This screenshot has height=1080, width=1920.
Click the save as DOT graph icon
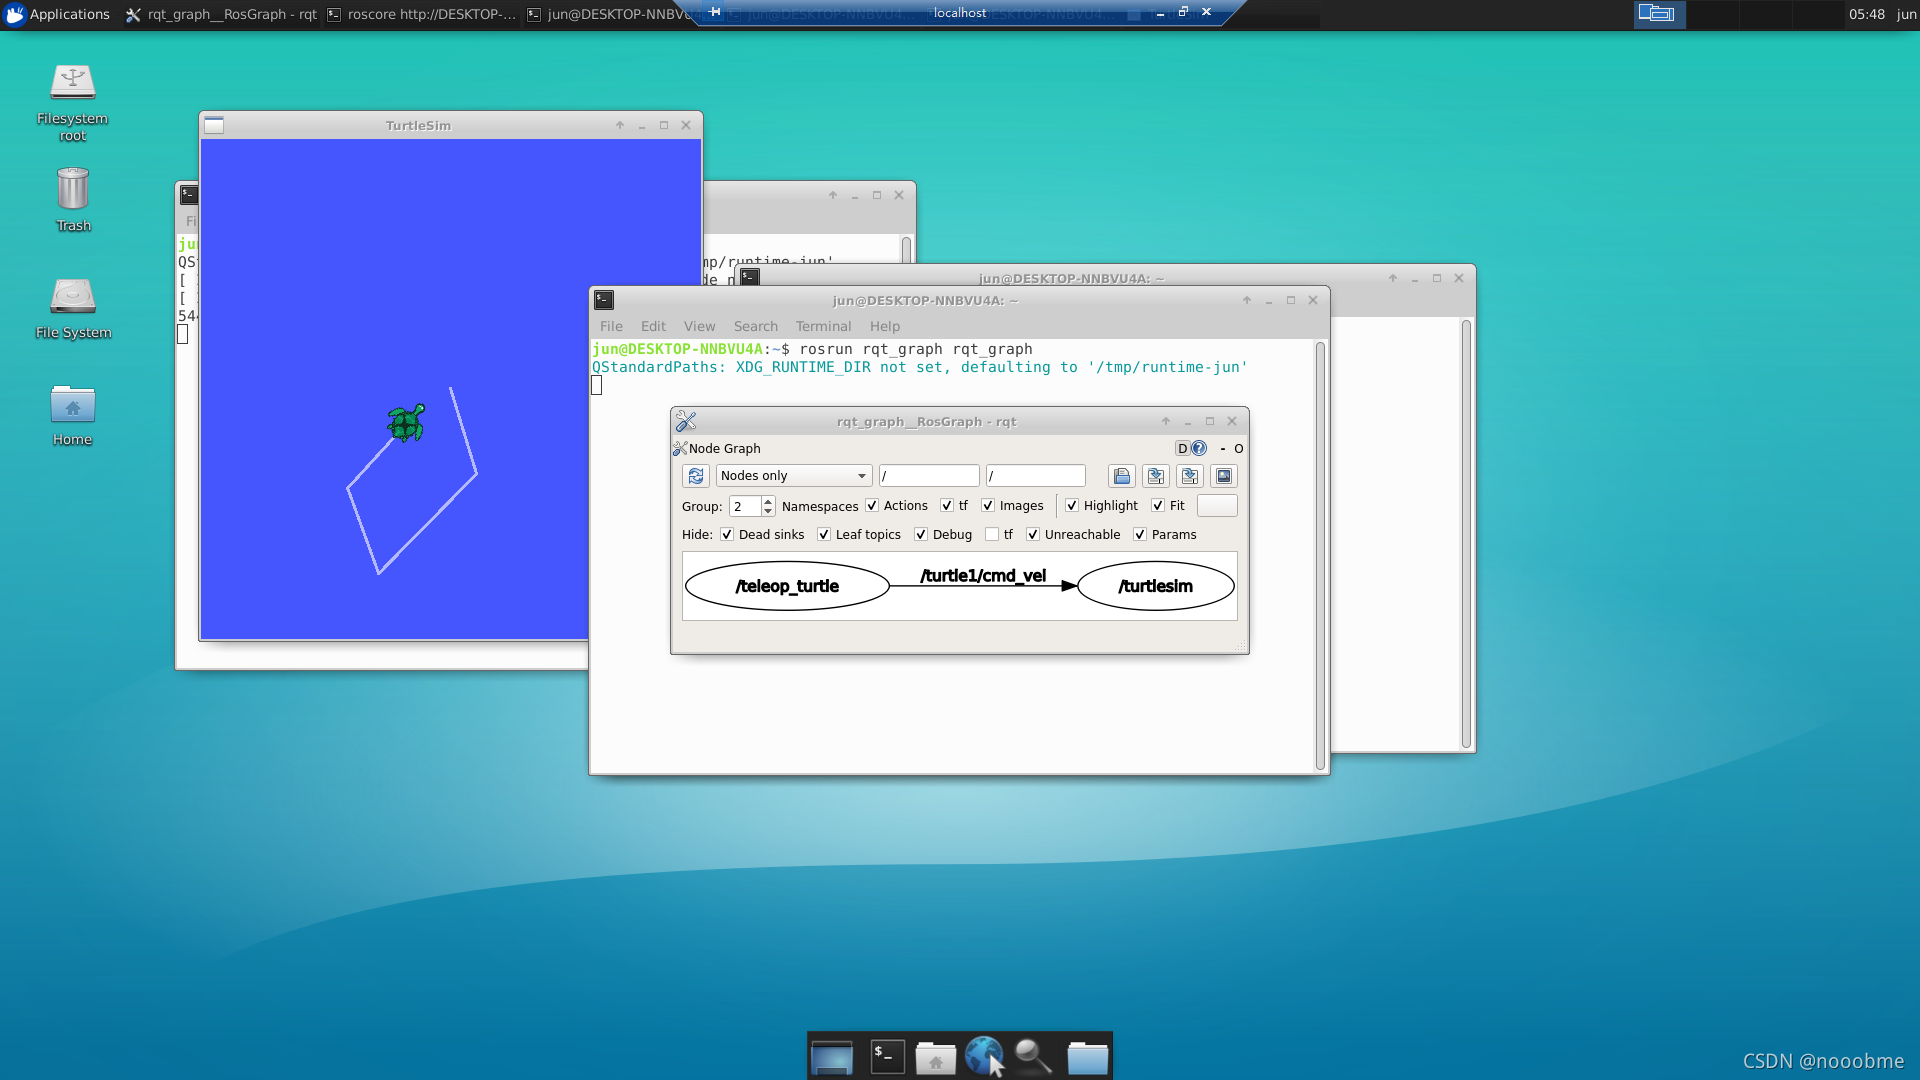1156,476
